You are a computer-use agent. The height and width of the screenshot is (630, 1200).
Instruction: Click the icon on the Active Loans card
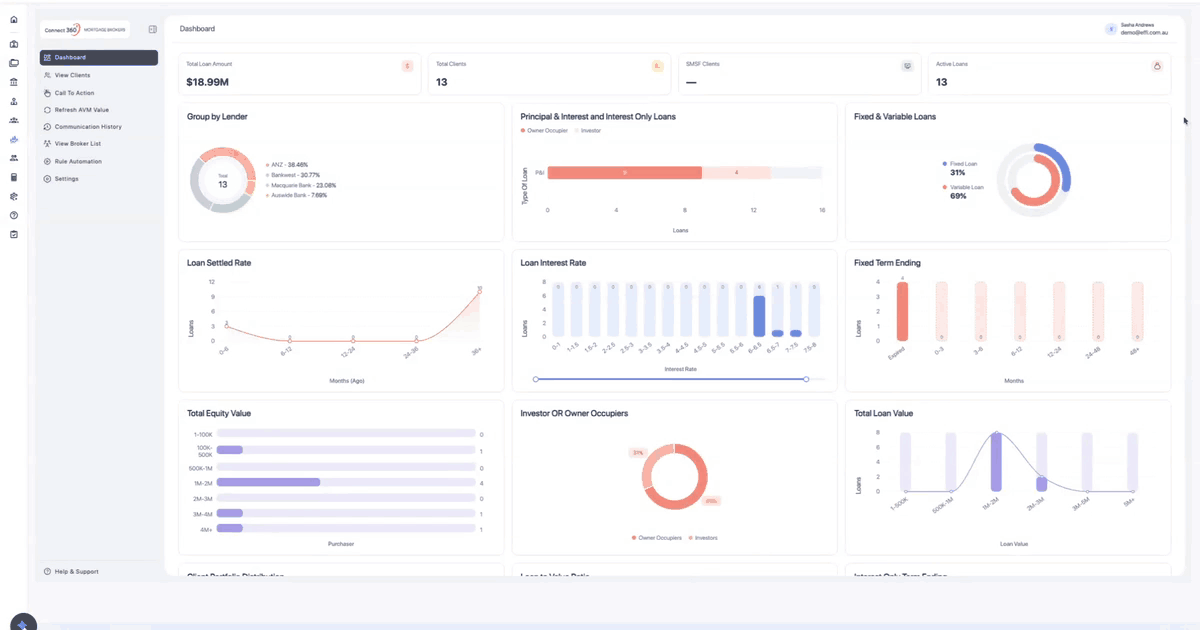click(x=1157, y=66)
